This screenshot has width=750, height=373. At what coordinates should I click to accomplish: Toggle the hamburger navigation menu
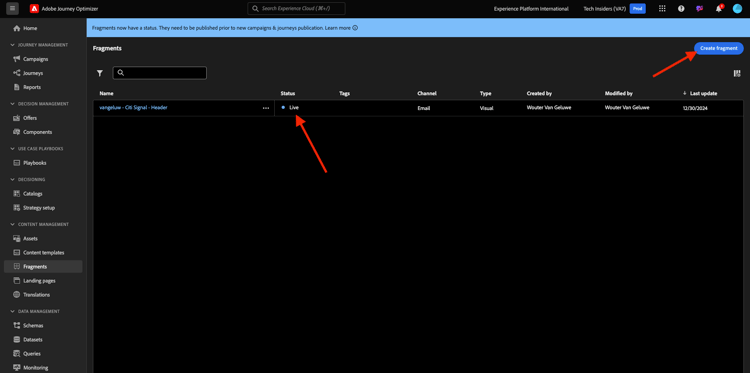pos(12,8)
